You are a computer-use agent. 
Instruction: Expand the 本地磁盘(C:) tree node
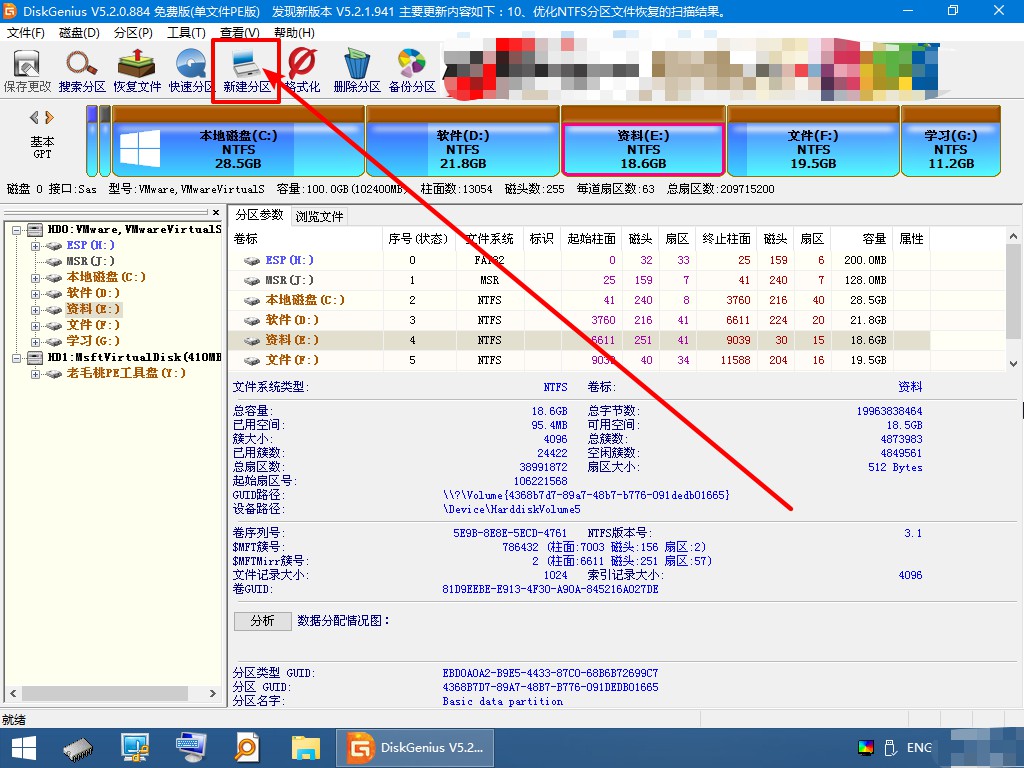pos(35,278)
